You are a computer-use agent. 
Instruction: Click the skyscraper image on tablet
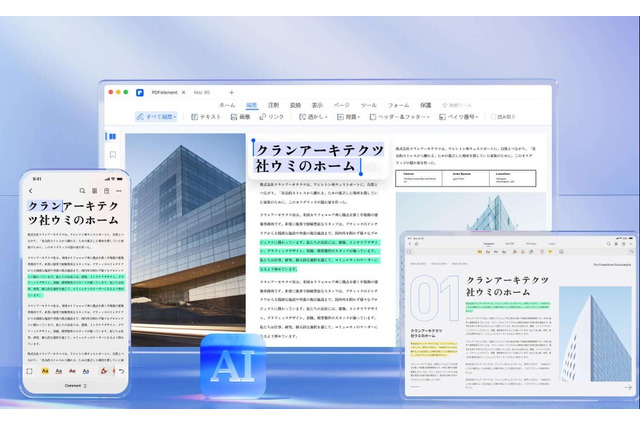click(595, 334)
